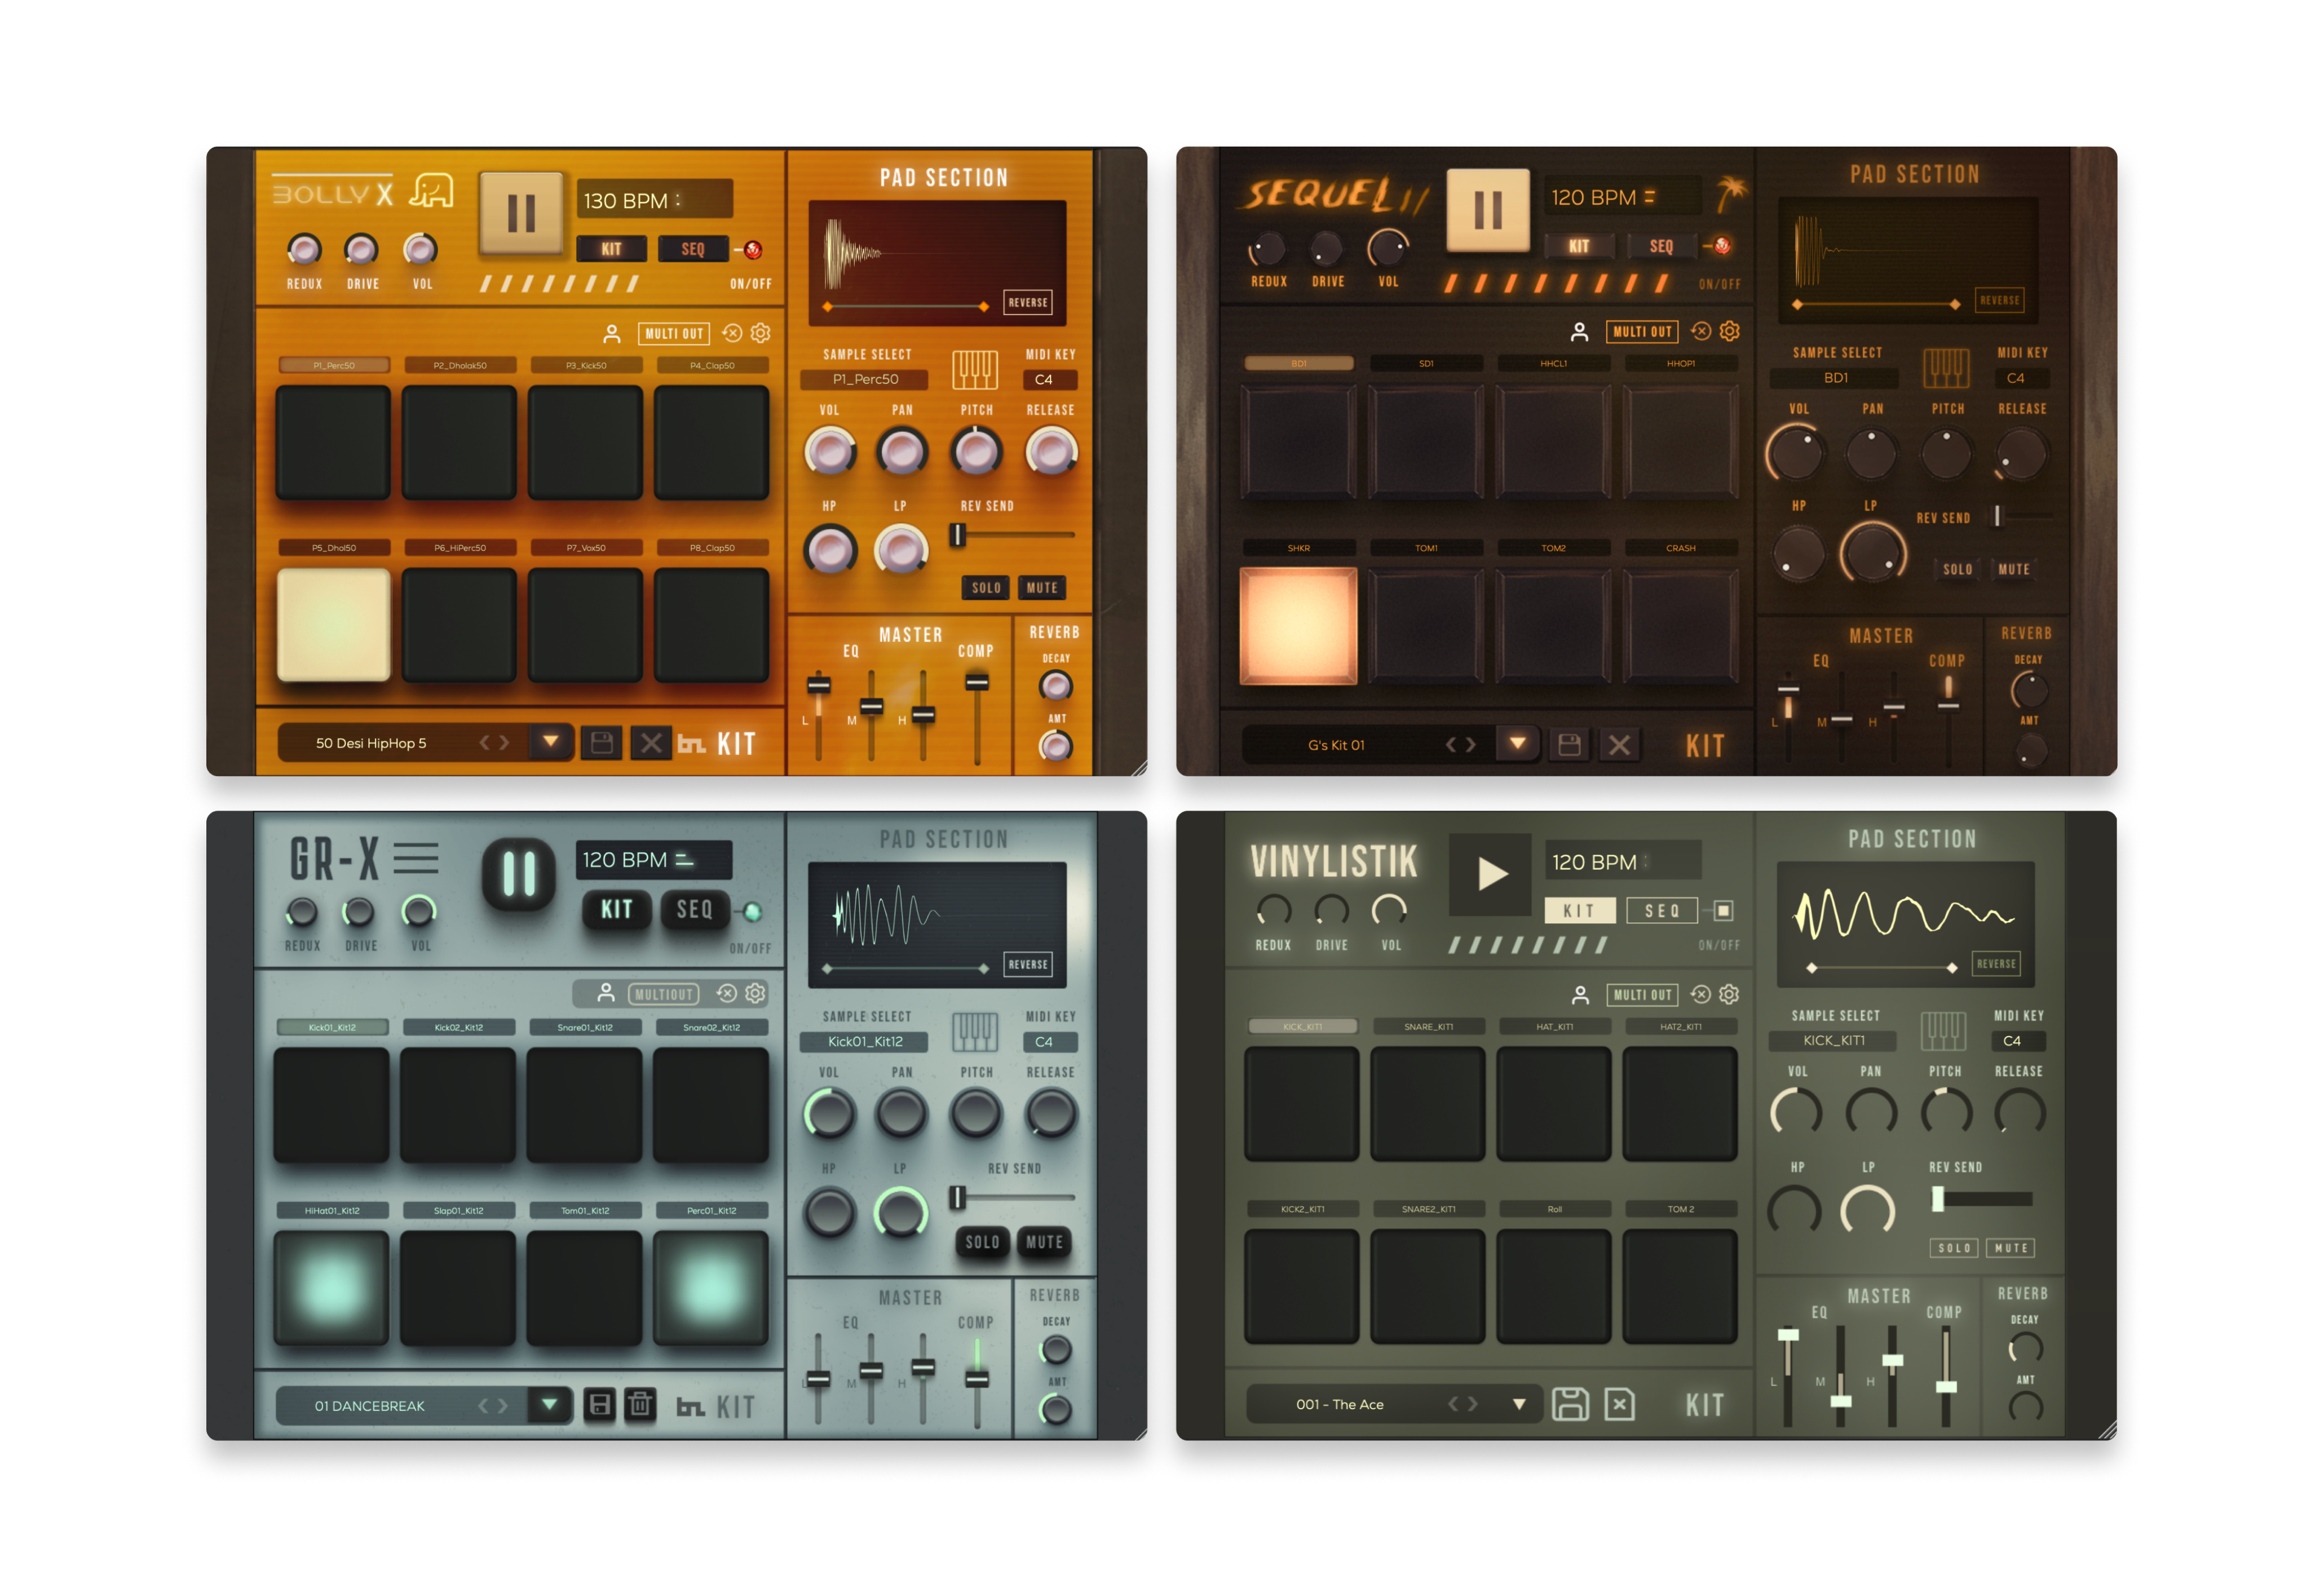Open settings gear in the Sequel panel

[1730, 331]
